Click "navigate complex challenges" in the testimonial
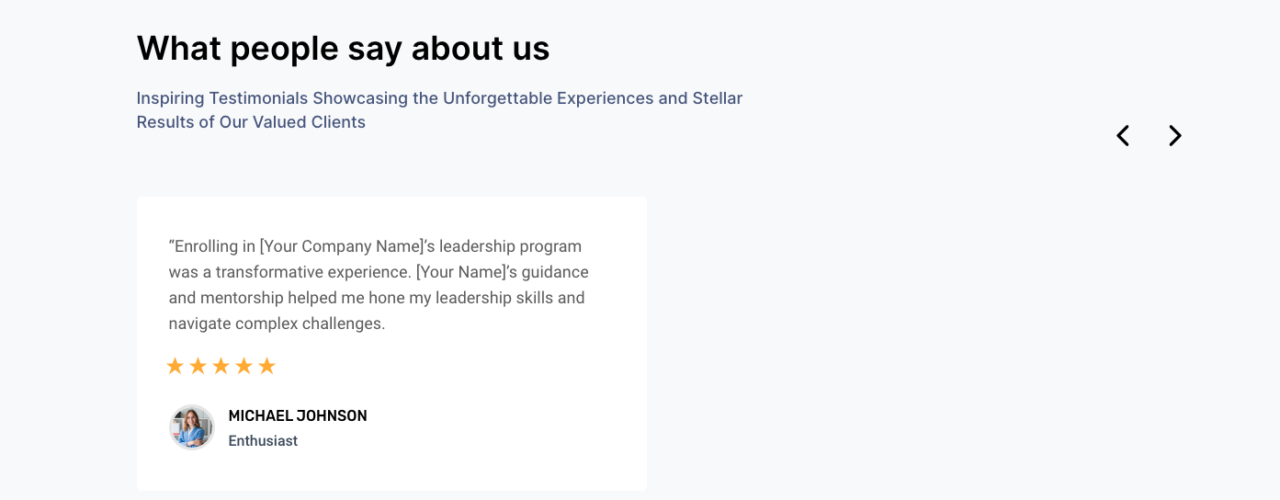1280x500 pixels. click(x=276, y=324)
